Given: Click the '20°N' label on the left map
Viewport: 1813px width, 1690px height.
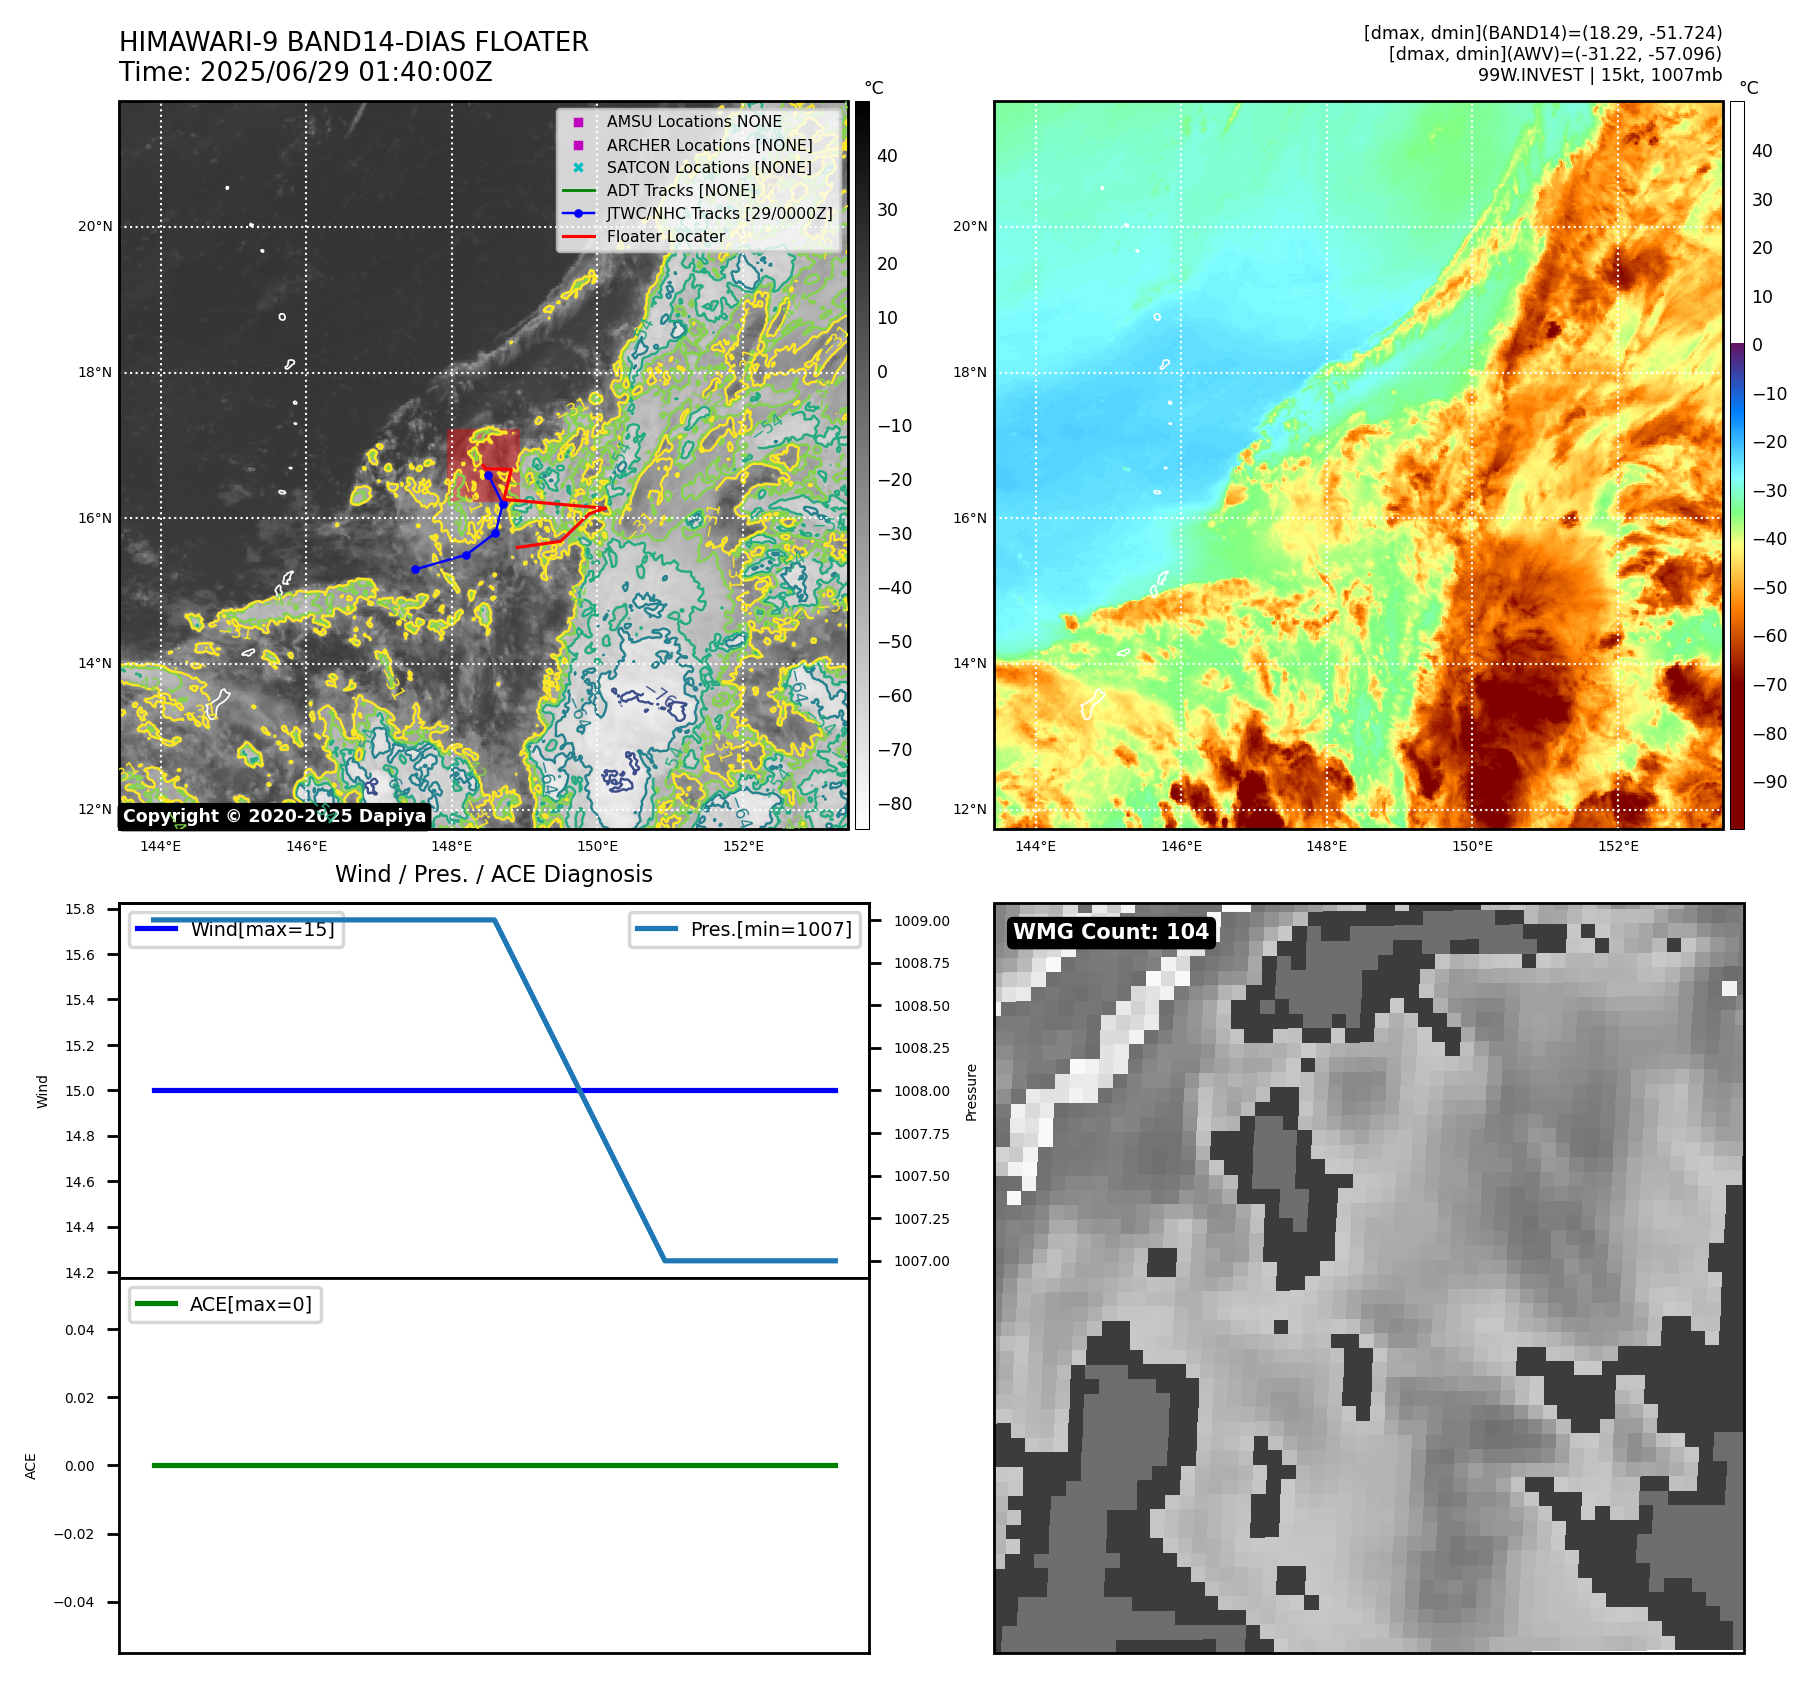Looking at the screenshot, I should pos(96,226).
